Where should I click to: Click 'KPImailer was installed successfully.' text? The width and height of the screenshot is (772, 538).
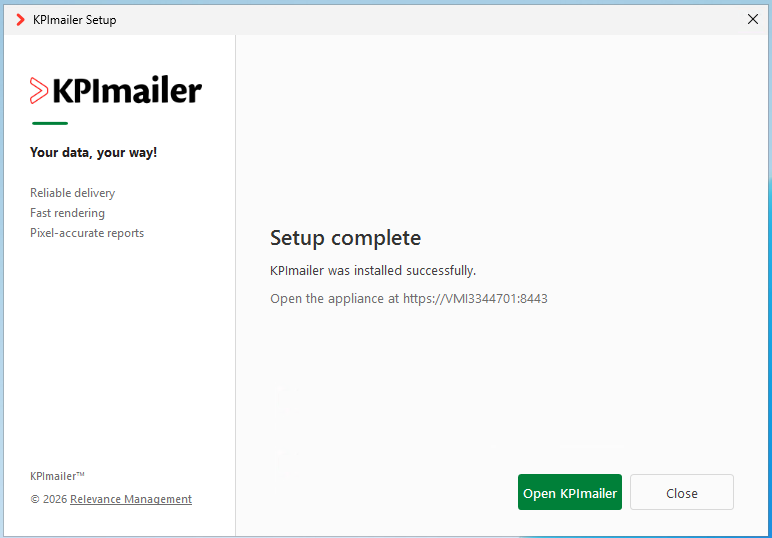(373, 271)
